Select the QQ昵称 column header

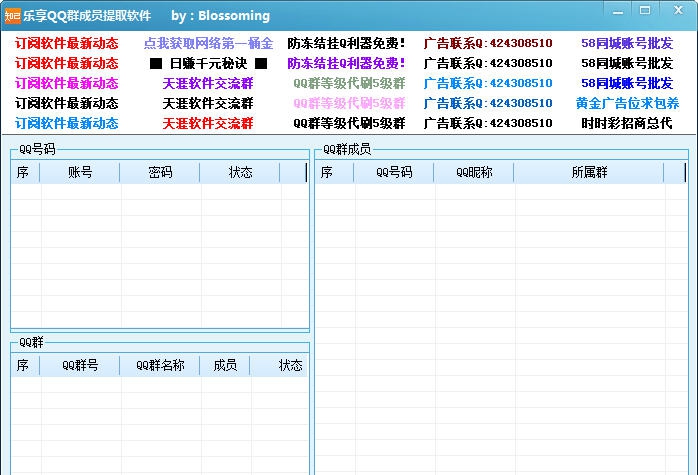474,172
